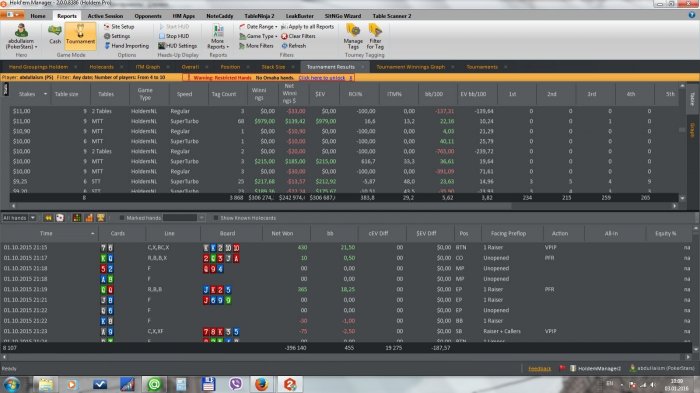700x393 pixels.
Task: Follow the click here to unlock link
Action: tap(322, 78)
